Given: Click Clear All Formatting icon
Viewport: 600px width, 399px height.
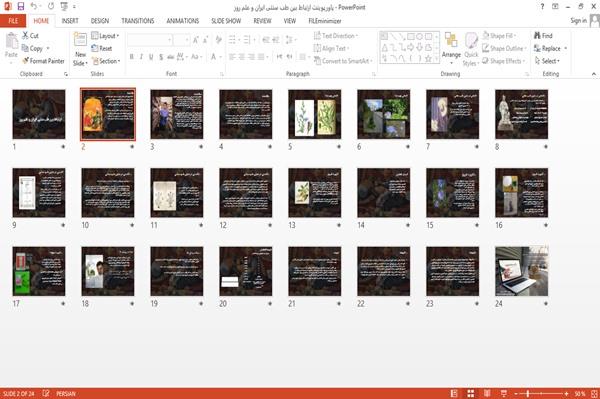Looking at the screenshot, I should 219,40.
